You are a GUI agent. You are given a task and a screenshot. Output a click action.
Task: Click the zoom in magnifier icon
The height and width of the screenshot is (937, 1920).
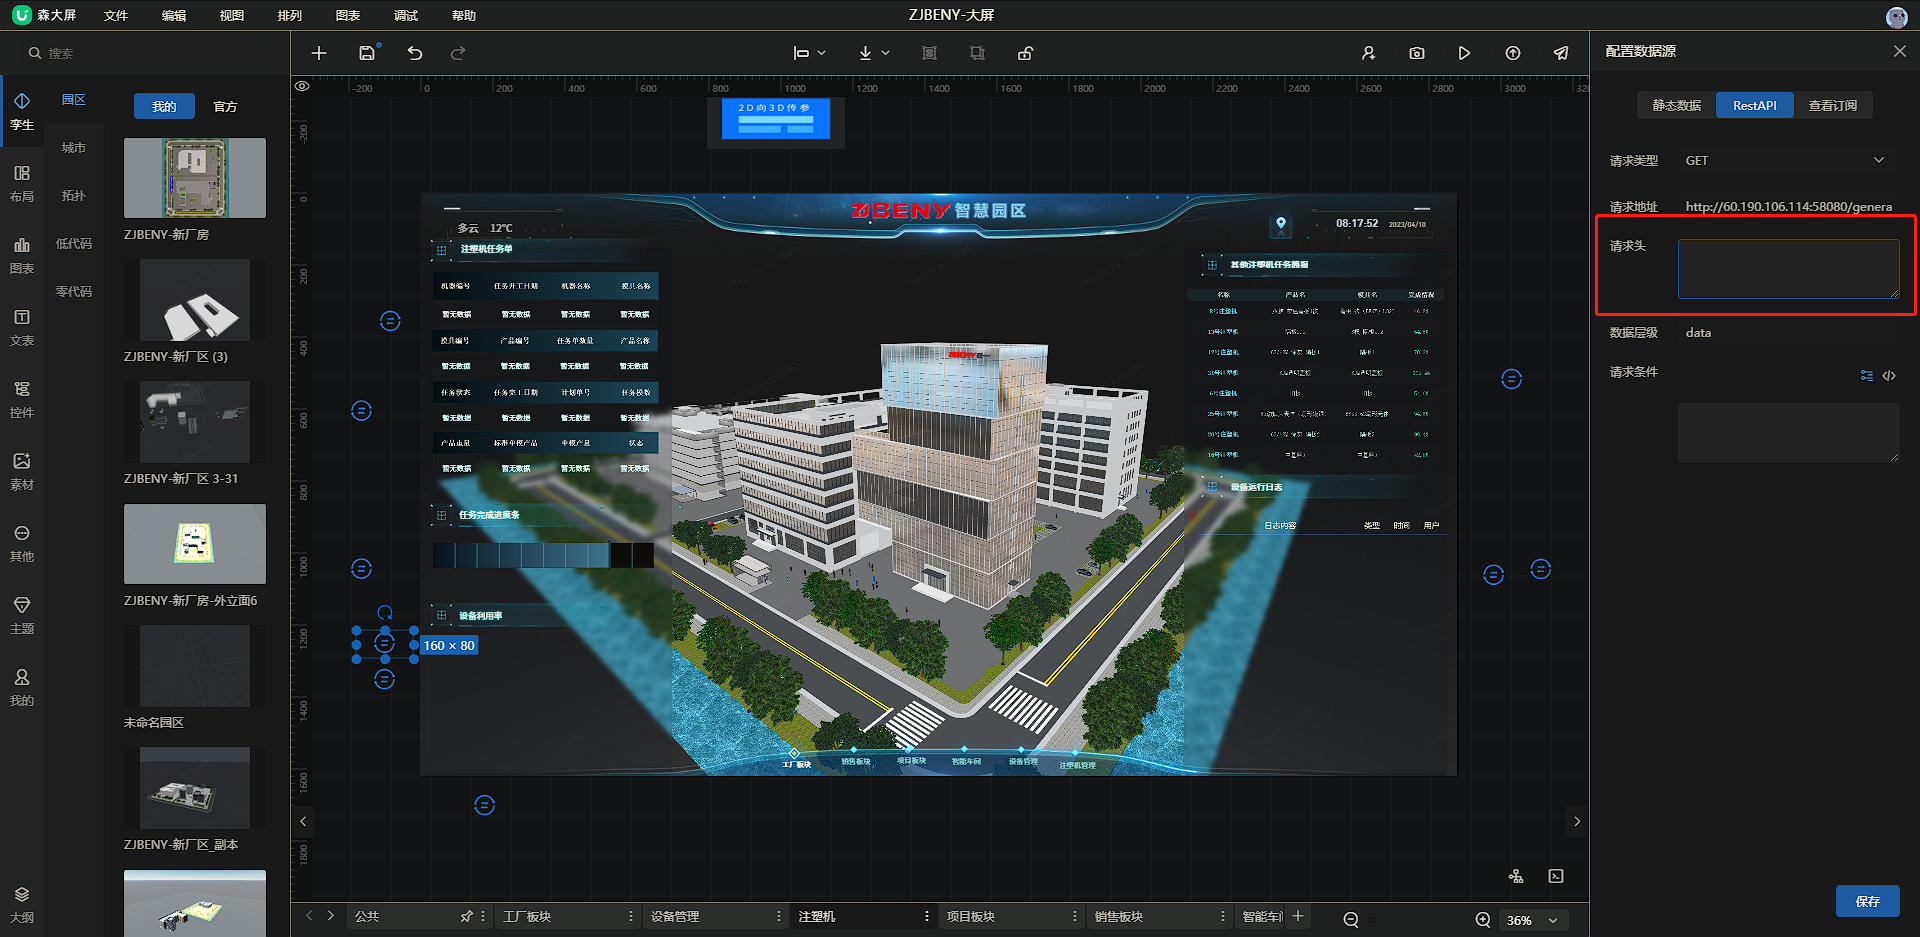[1483, 920]
